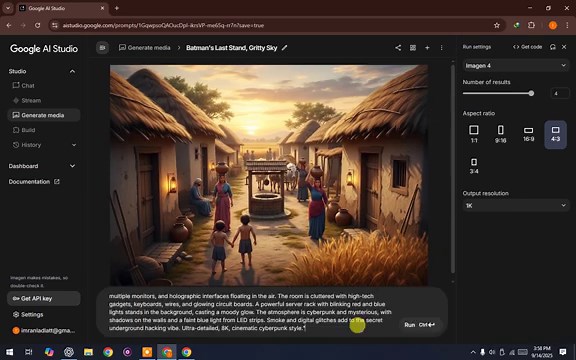Screen dimensions: 576x360
Task: Open Task View on the taskbar
Action: click(29, 352)
